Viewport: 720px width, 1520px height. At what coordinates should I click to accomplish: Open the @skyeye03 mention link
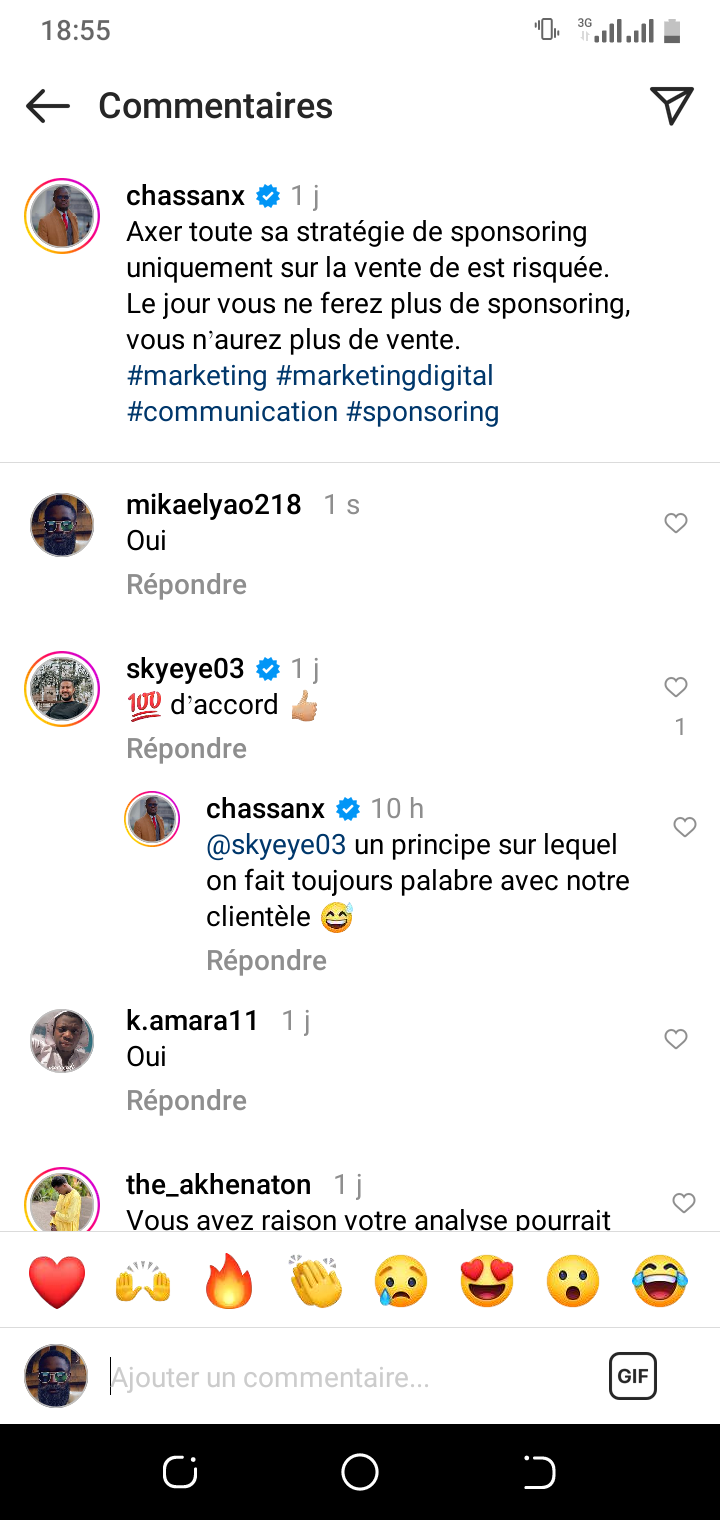pyautogui.click(x=276, y=845)
